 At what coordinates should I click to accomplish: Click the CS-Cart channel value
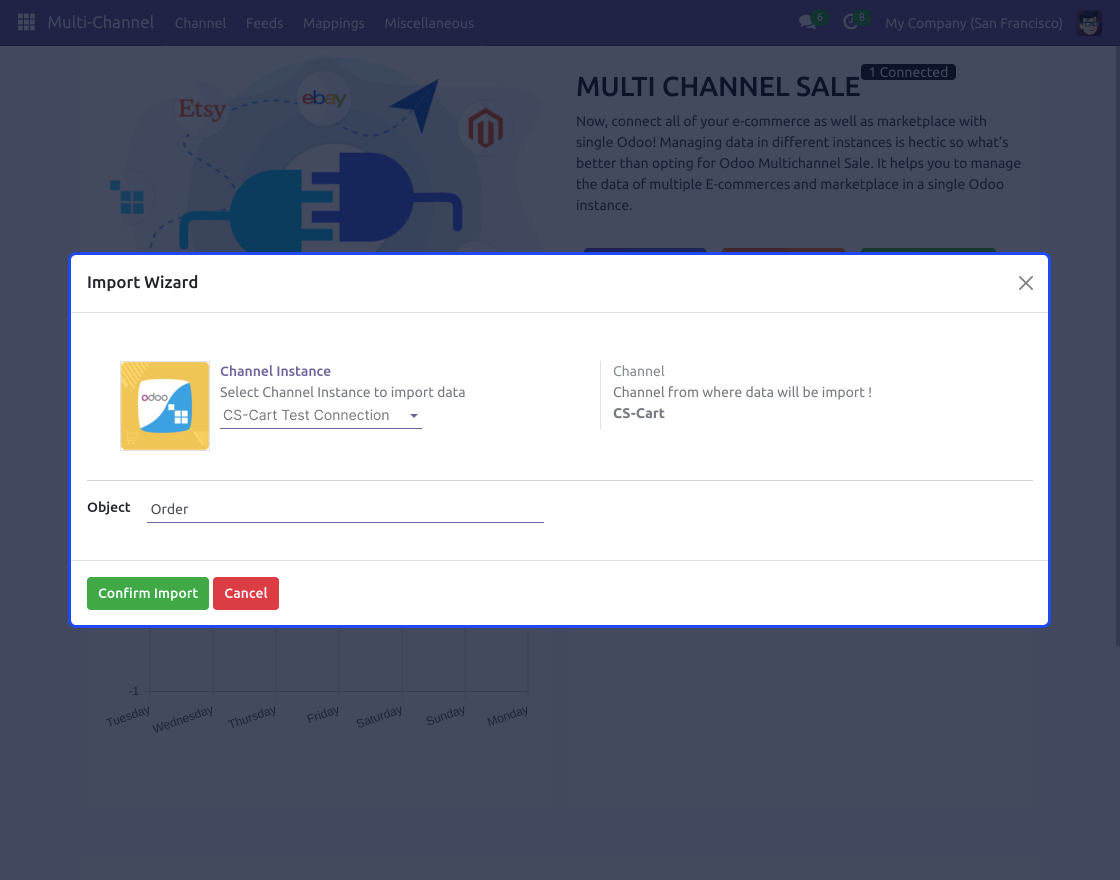pos(639,413)
